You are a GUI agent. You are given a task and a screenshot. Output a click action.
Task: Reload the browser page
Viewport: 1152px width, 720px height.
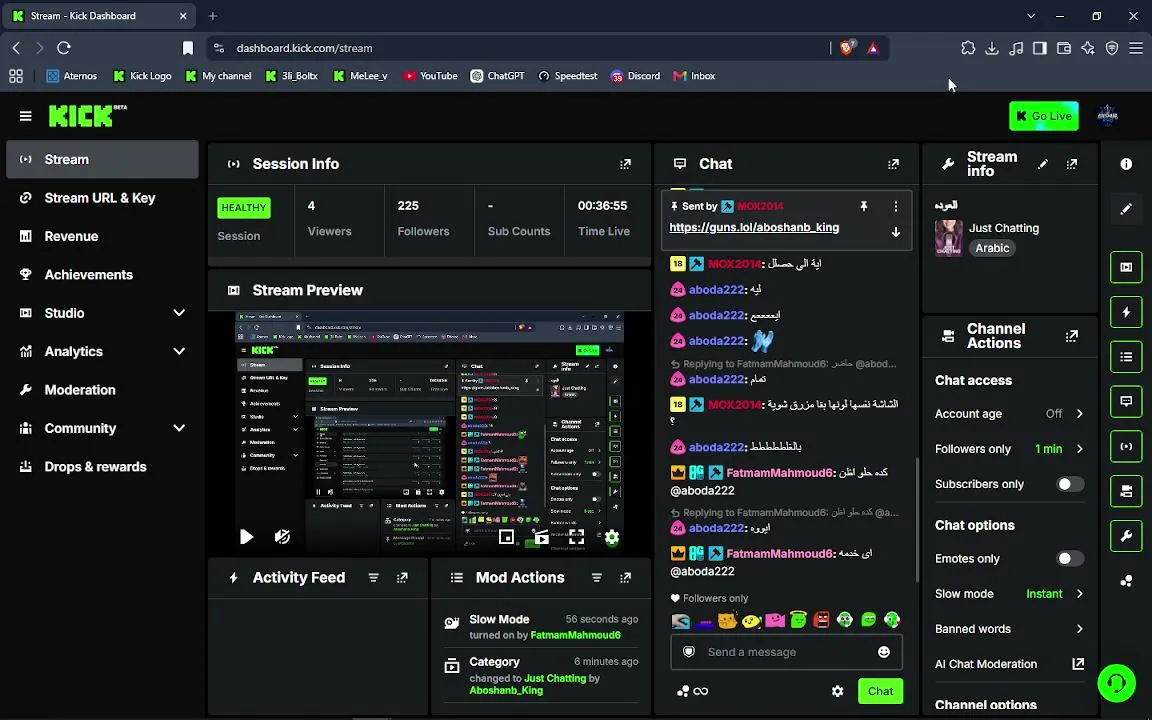[64, 48]
